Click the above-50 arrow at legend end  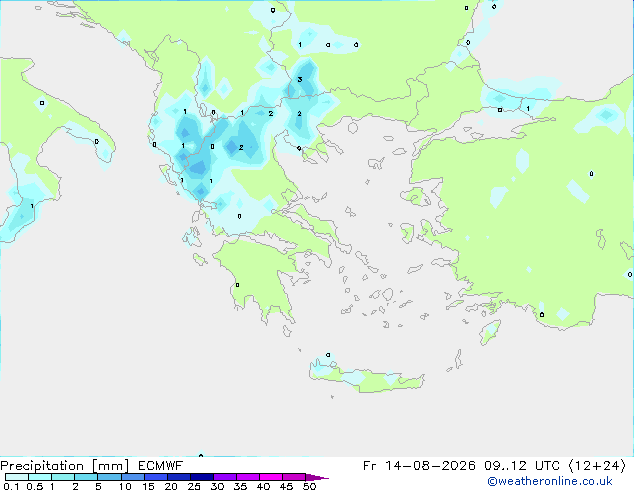316,477
